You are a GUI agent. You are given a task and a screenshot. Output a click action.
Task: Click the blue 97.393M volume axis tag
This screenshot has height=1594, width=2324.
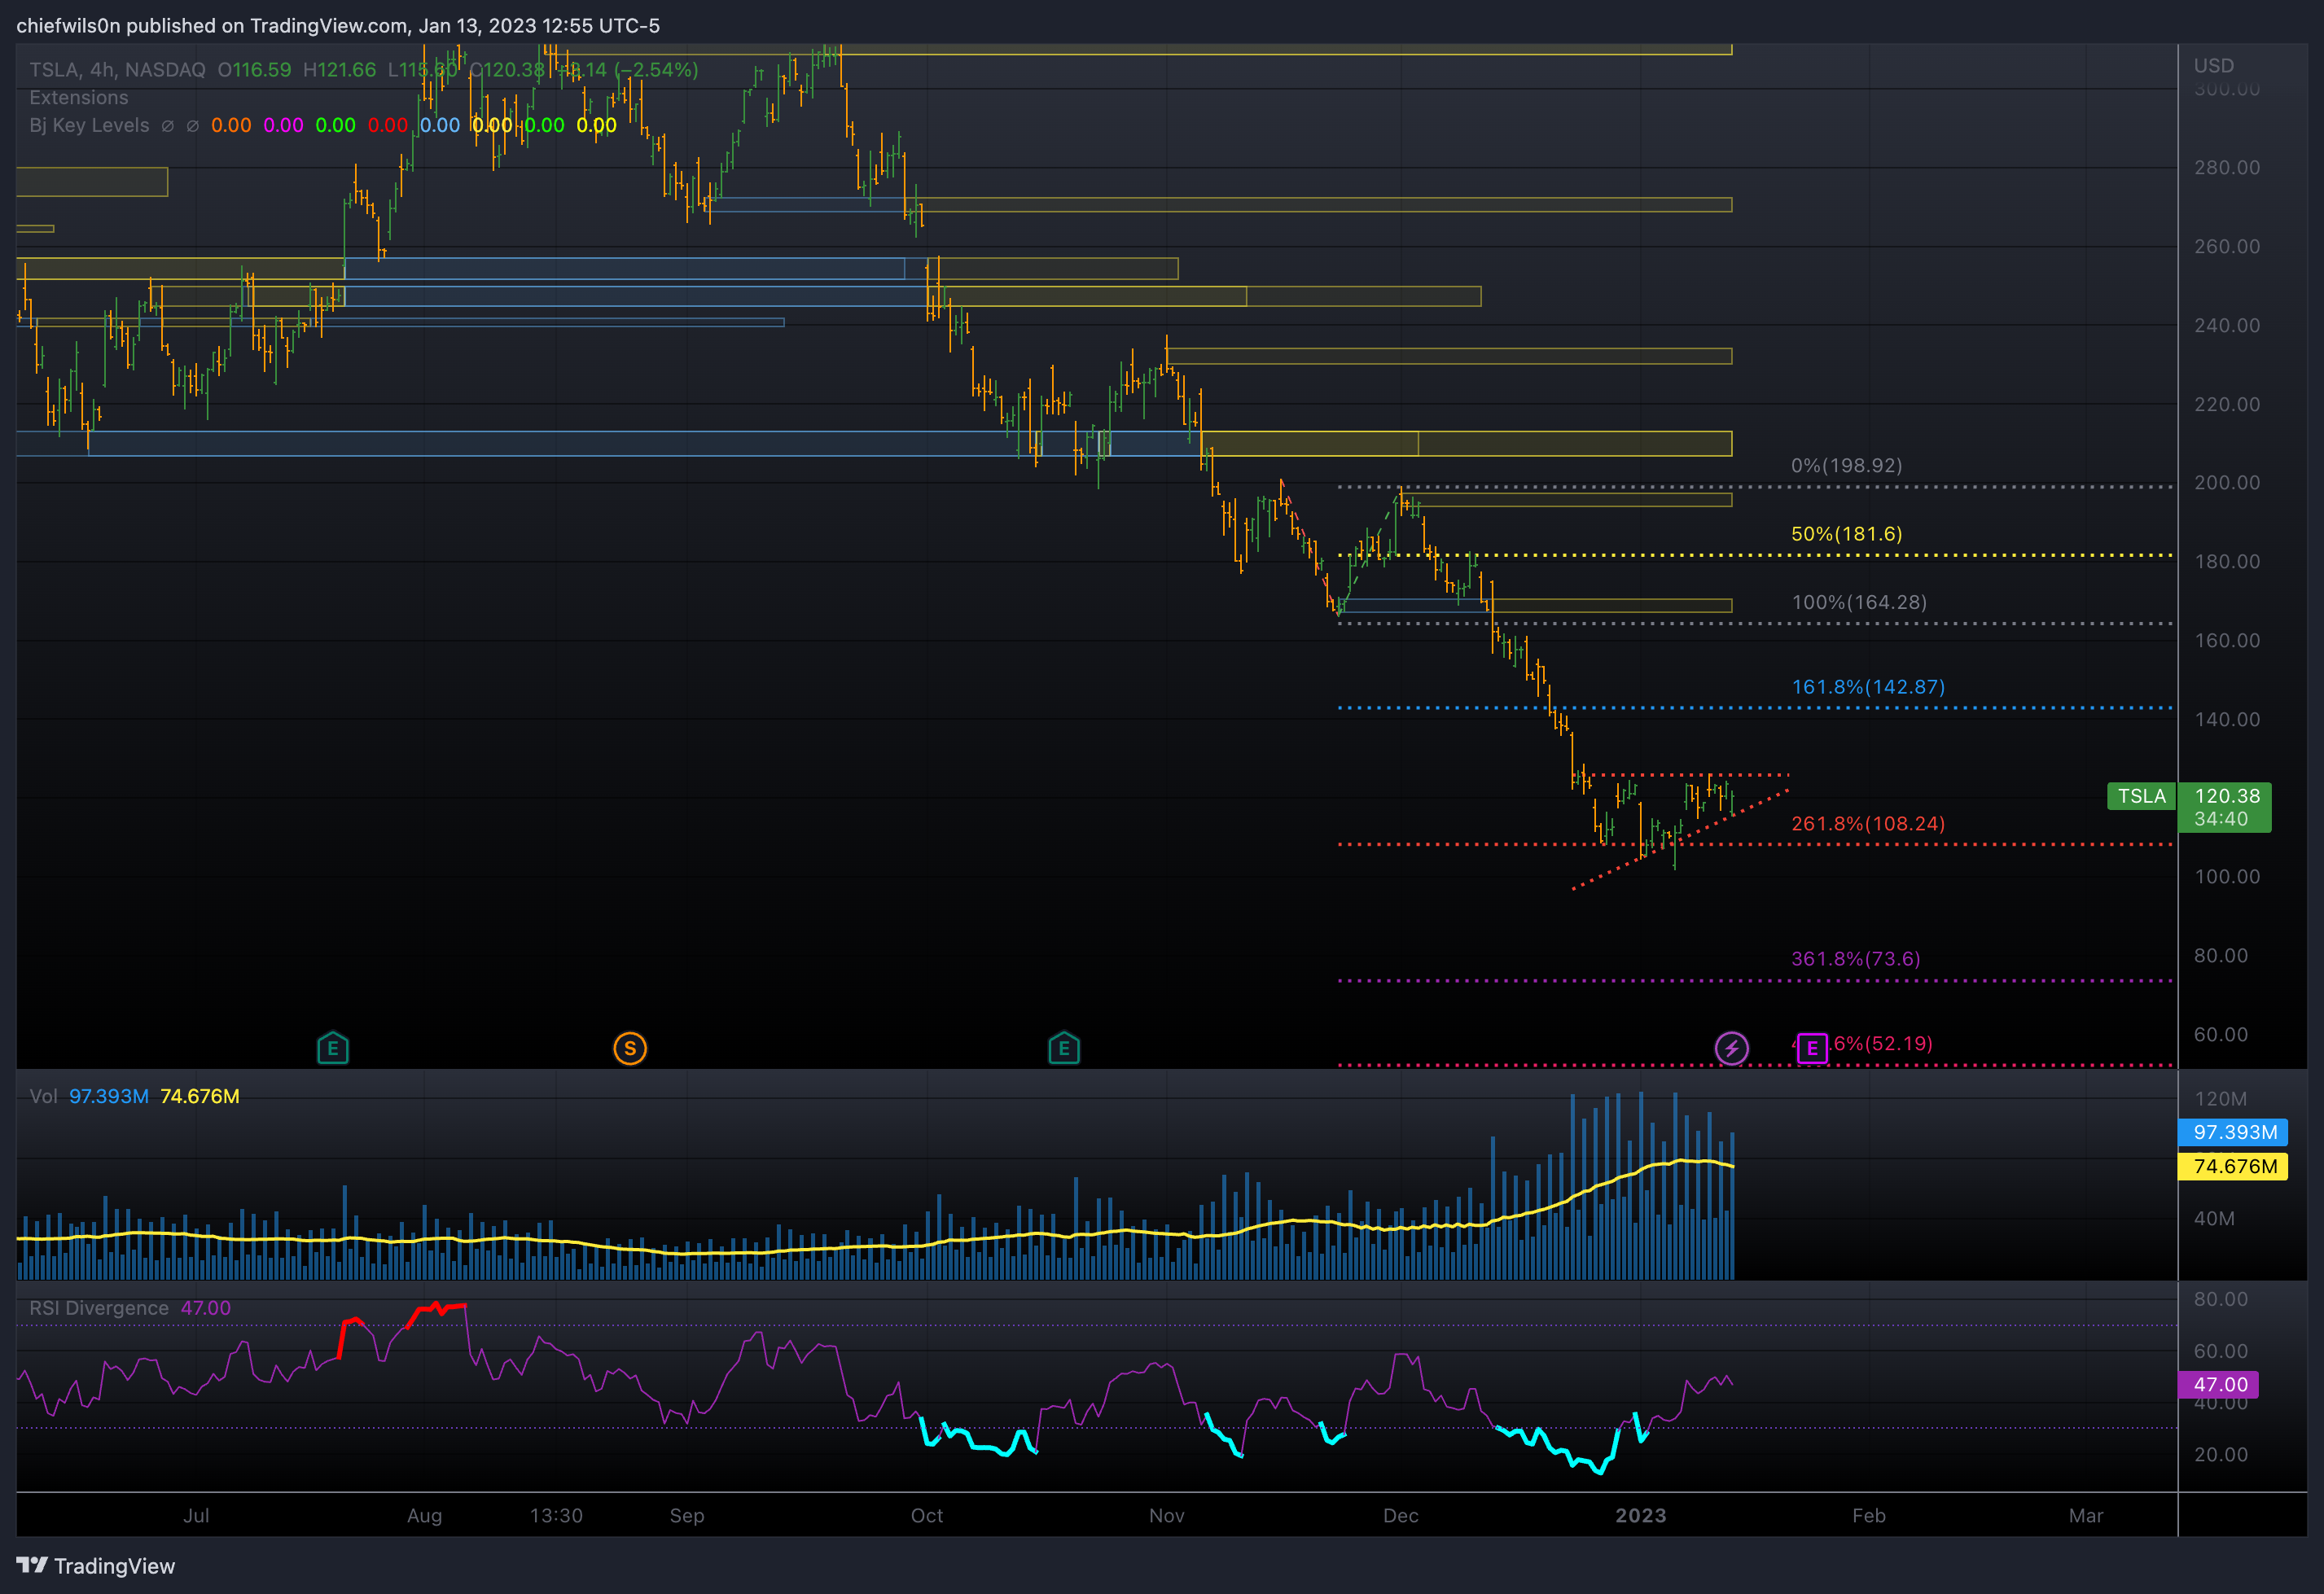(x=2233, y=1132)
